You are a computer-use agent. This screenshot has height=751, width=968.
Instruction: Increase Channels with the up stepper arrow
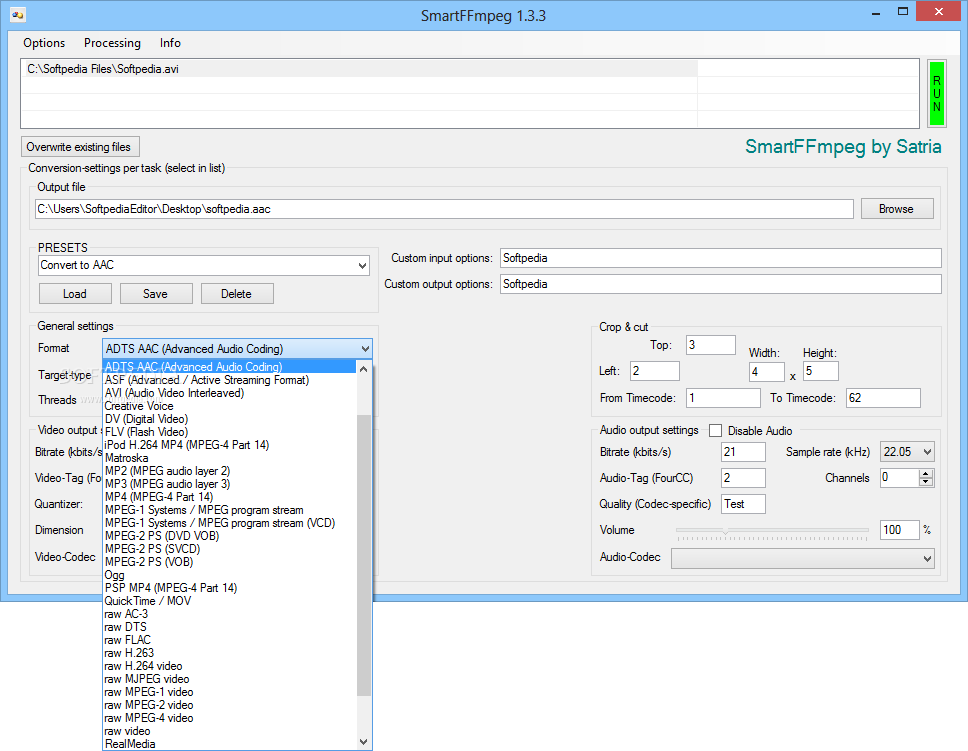(x=925, y=474)
